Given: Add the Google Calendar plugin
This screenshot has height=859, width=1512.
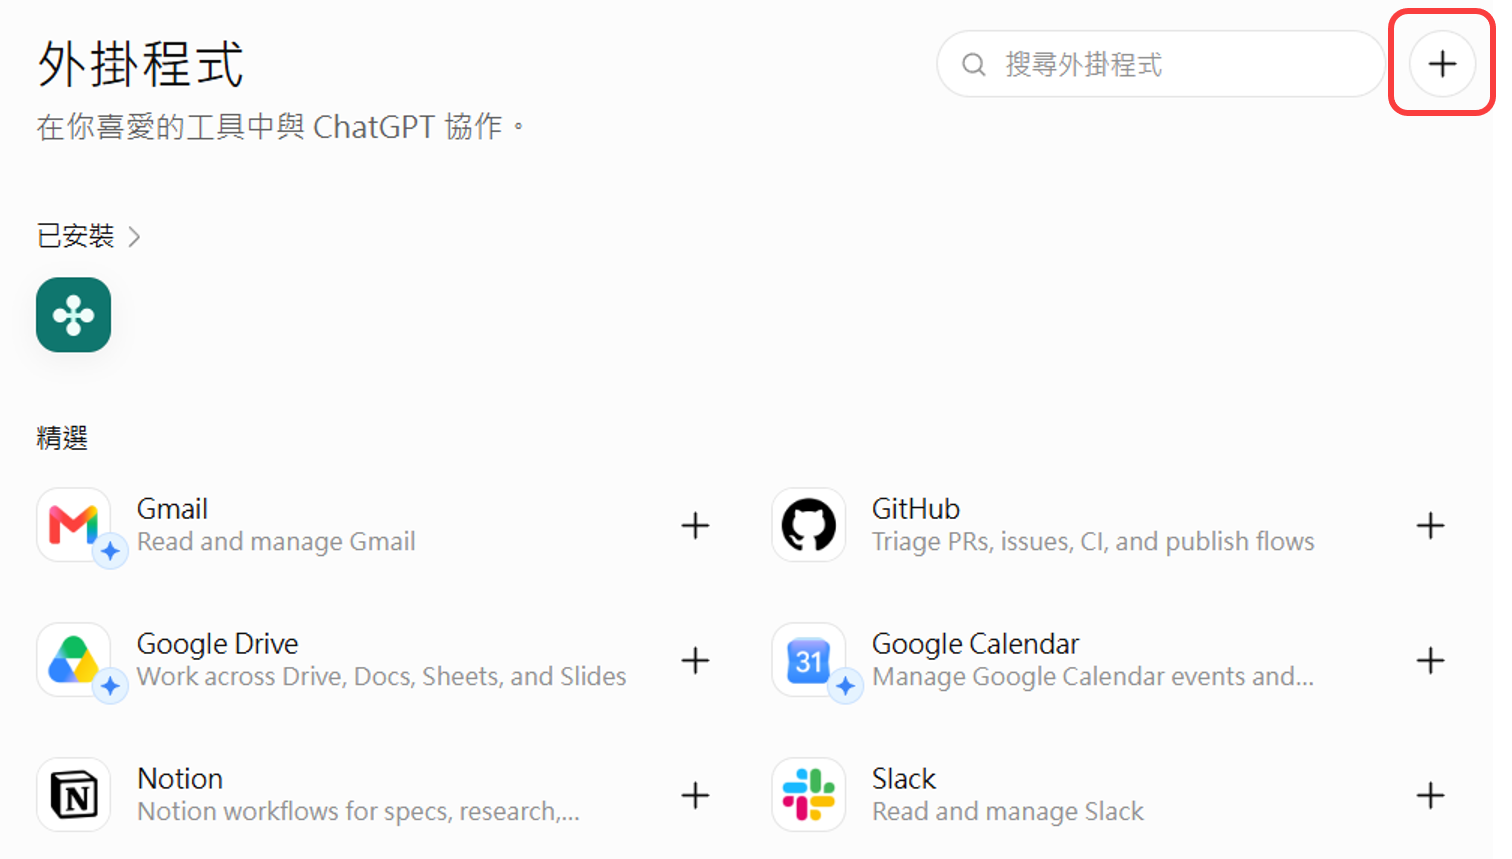Looking at the screenshot, I should coord(1430,660).
